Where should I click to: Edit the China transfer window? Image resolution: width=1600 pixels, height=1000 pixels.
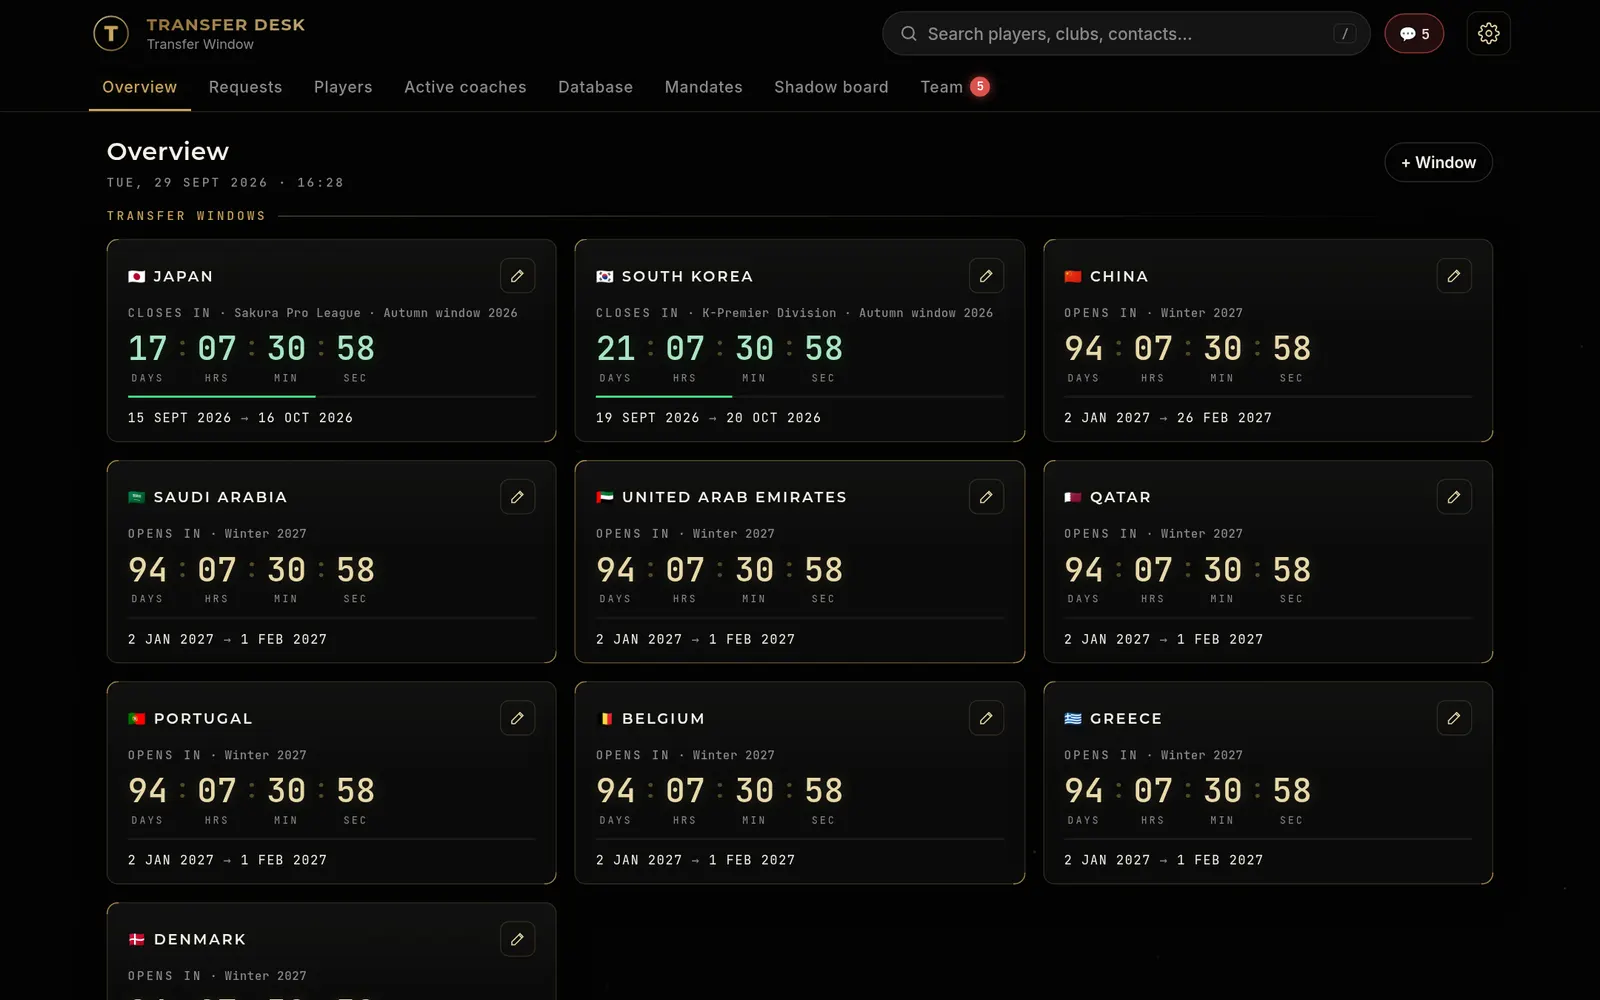pyautogui.click(x=1454, y=276)
